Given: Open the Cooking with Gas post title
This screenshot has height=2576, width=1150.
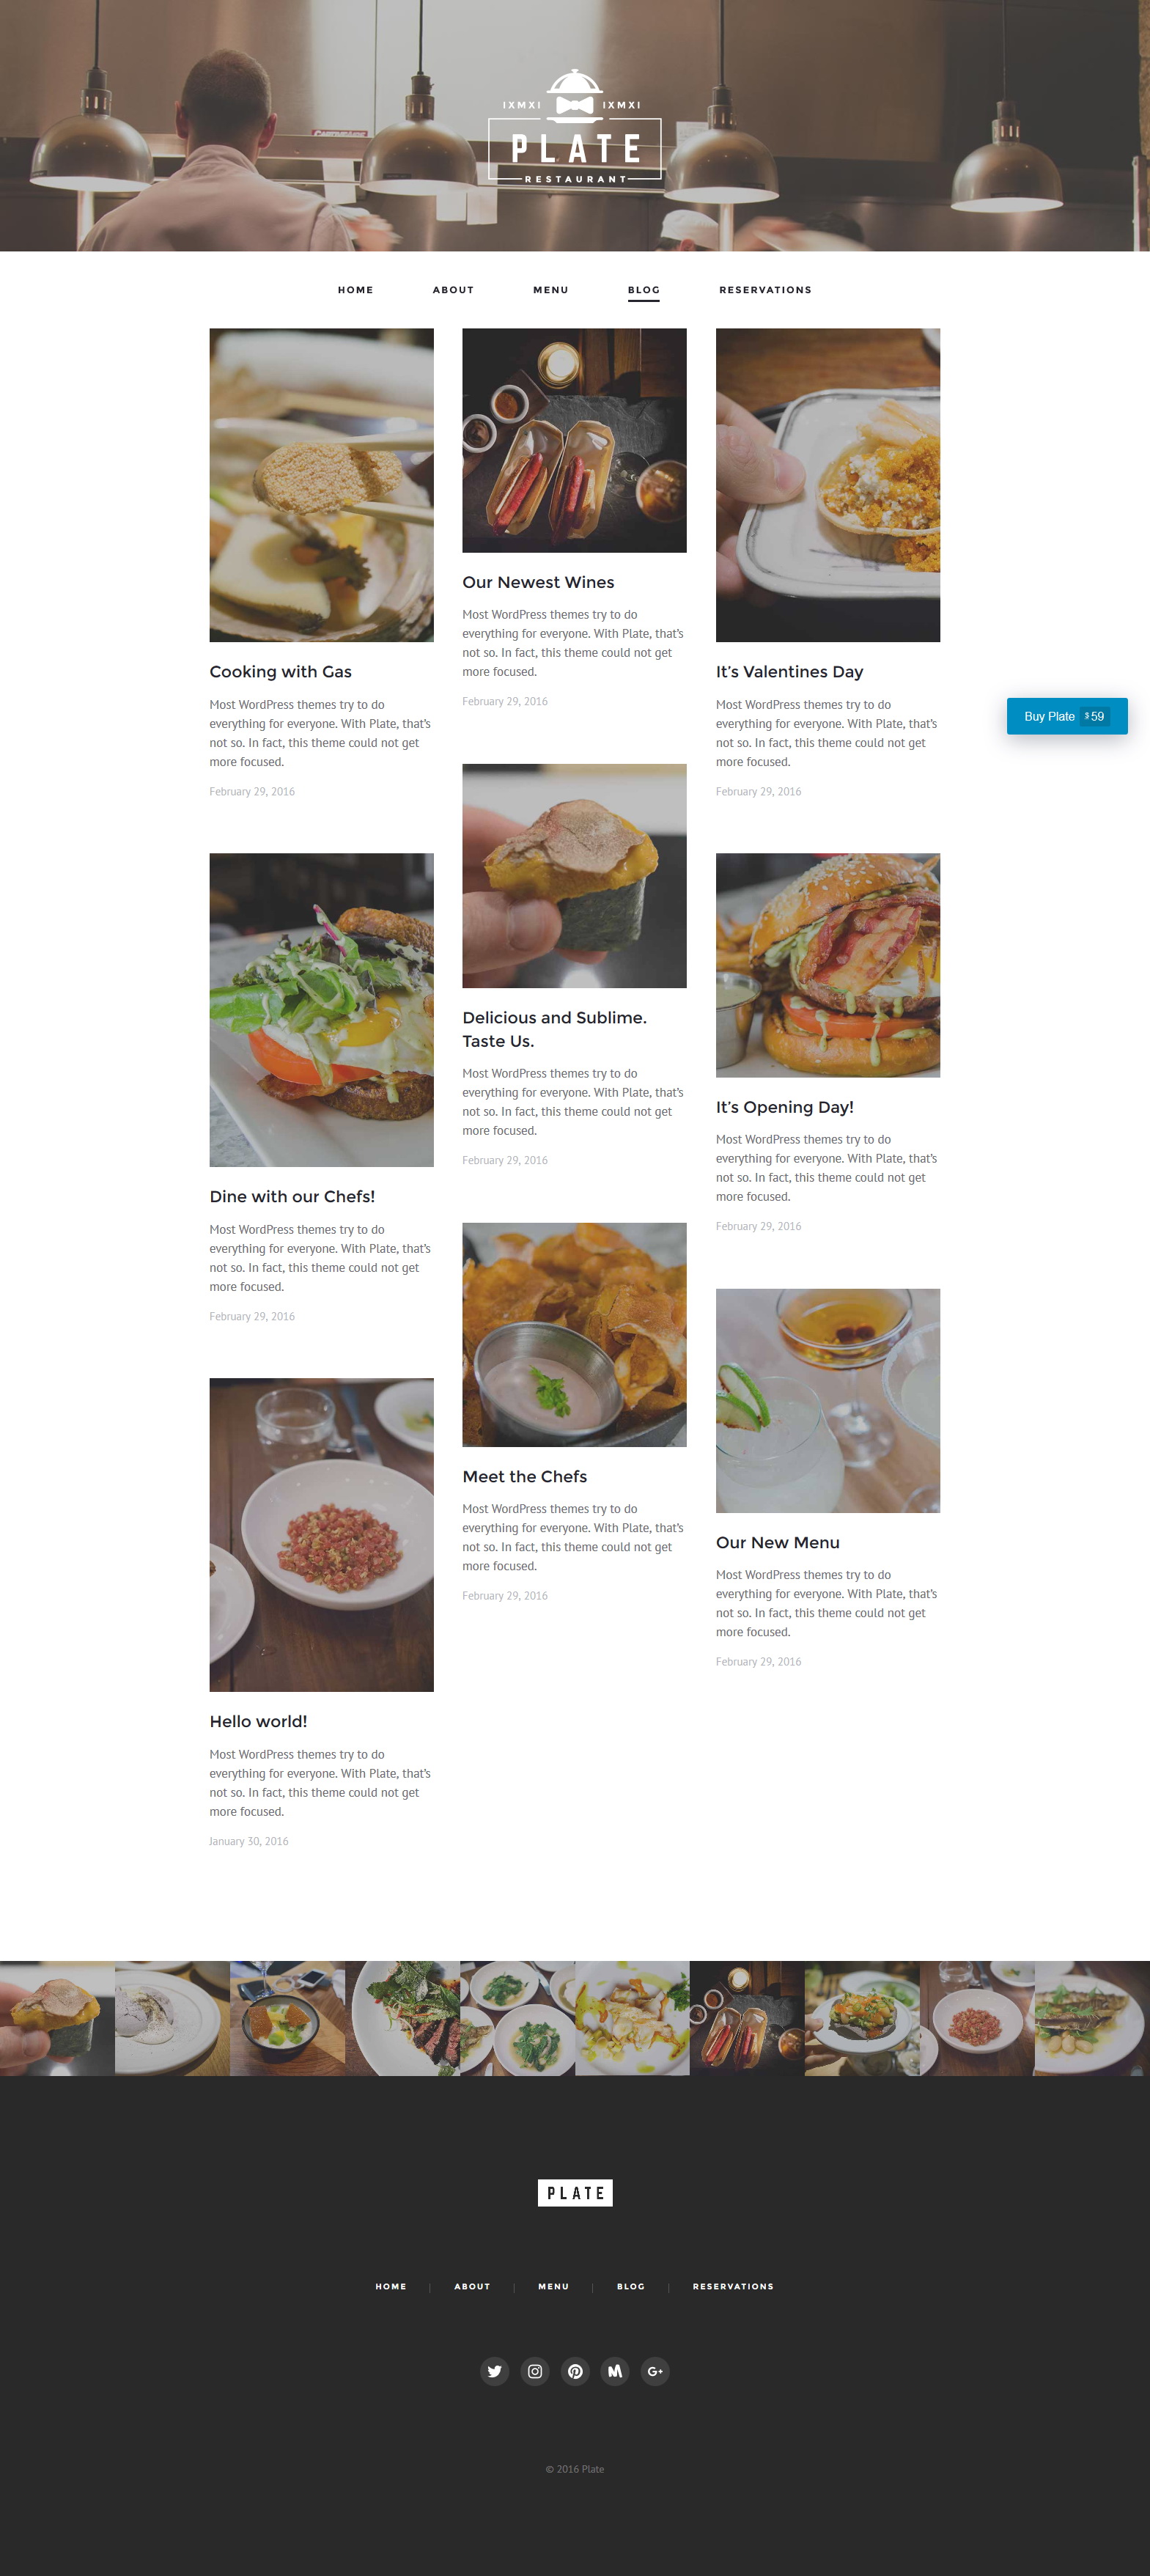Looking at the screenshot, I should point(281,672).
